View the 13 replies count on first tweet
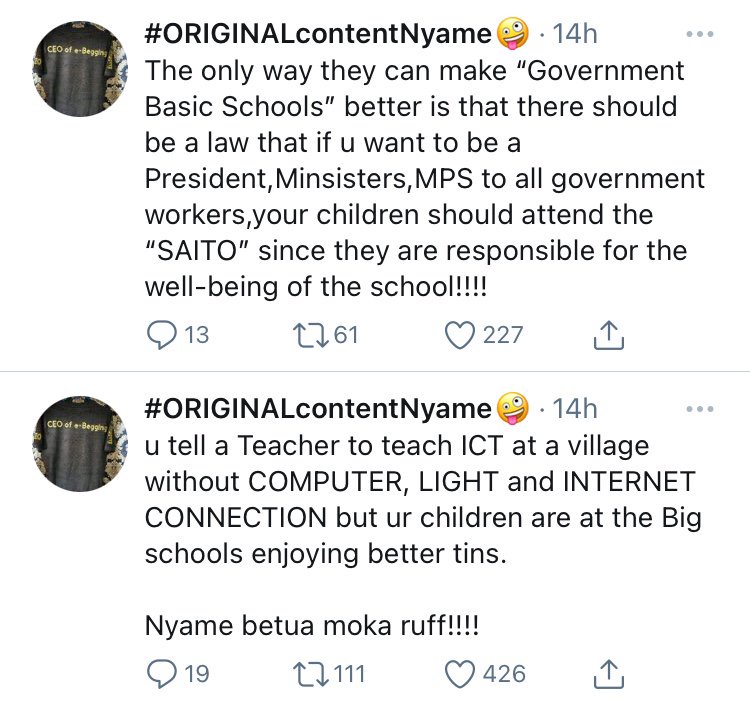 coord(196,335)
